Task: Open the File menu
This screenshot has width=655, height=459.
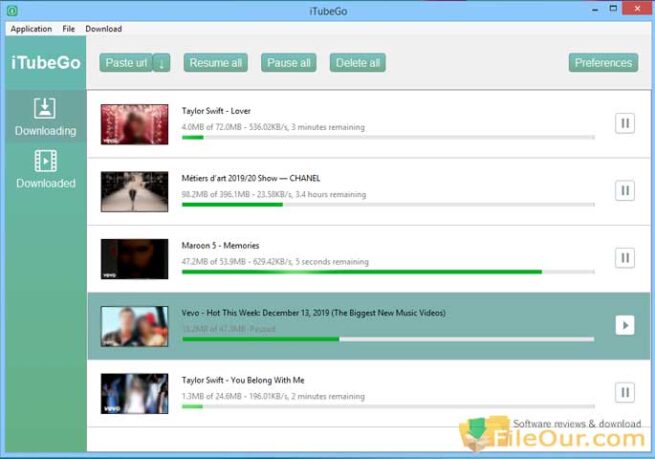Action: tap(69, 29)
